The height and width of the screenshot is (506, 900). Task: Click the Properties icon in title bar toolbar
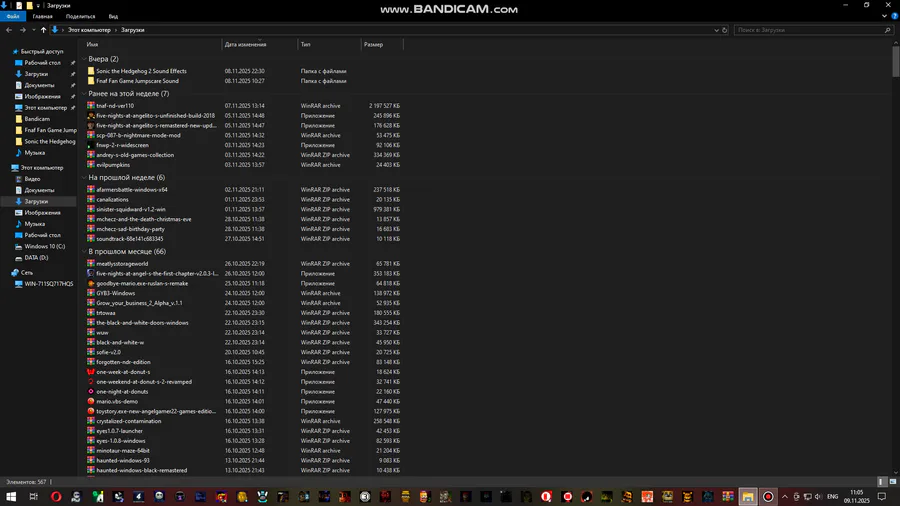(19, 5)
